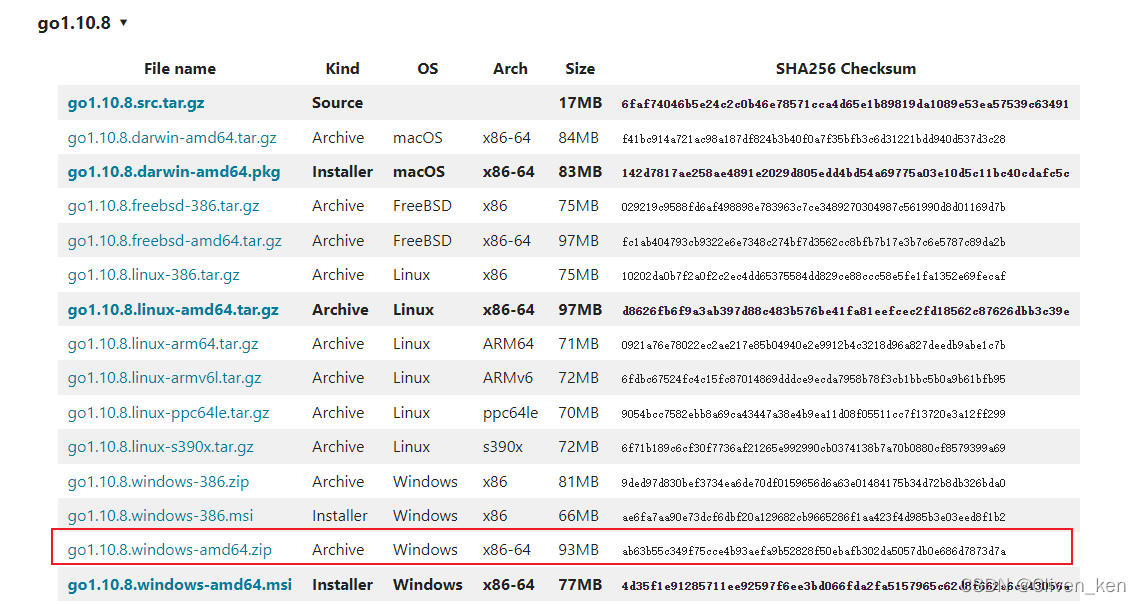
Task: Download go1.10.8.linux-386.tar.gz archive
Action: tap(153, 275)
